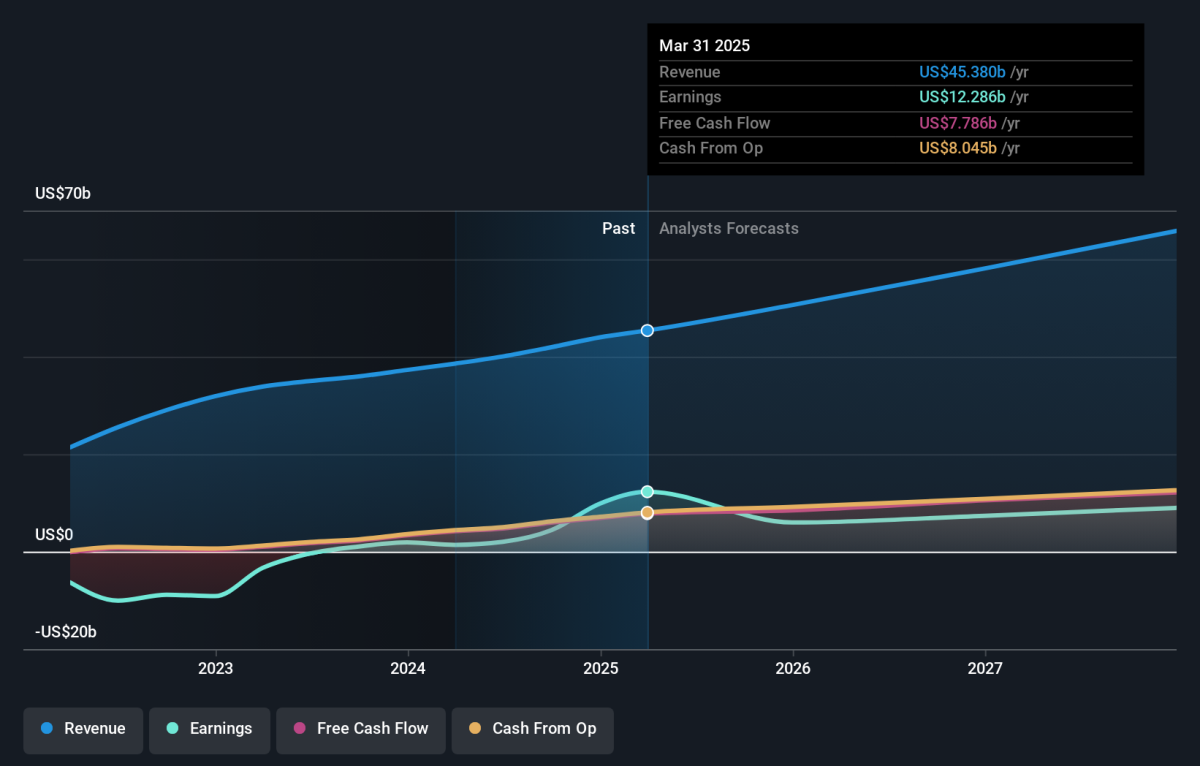Viewport: 1200px width, 766px height.
Task: Click the Past label on chart
Action: pyautogui.click(x=618, y=228)
